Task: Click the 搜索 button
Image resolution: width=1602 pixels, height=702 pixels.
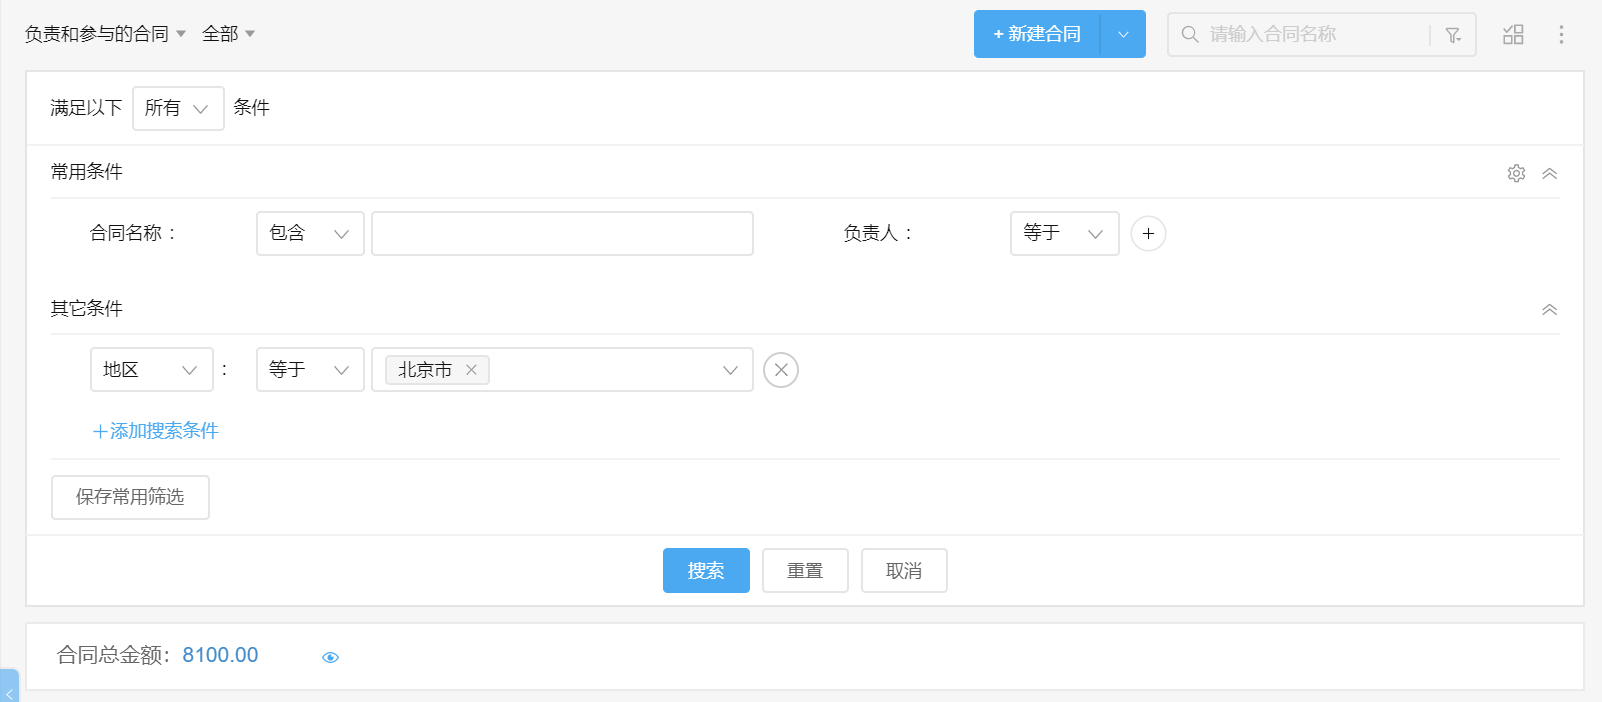Action: tap(706, 571)
